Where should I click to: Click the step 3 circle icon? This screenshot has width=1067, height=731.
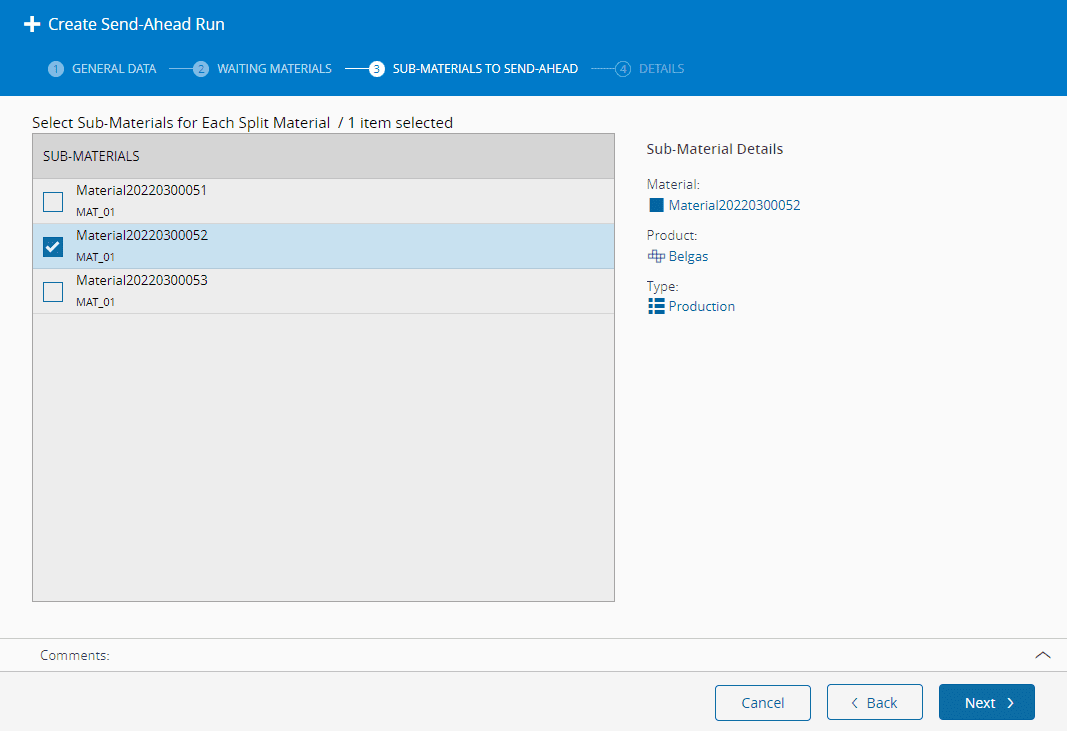click(377, 69)
